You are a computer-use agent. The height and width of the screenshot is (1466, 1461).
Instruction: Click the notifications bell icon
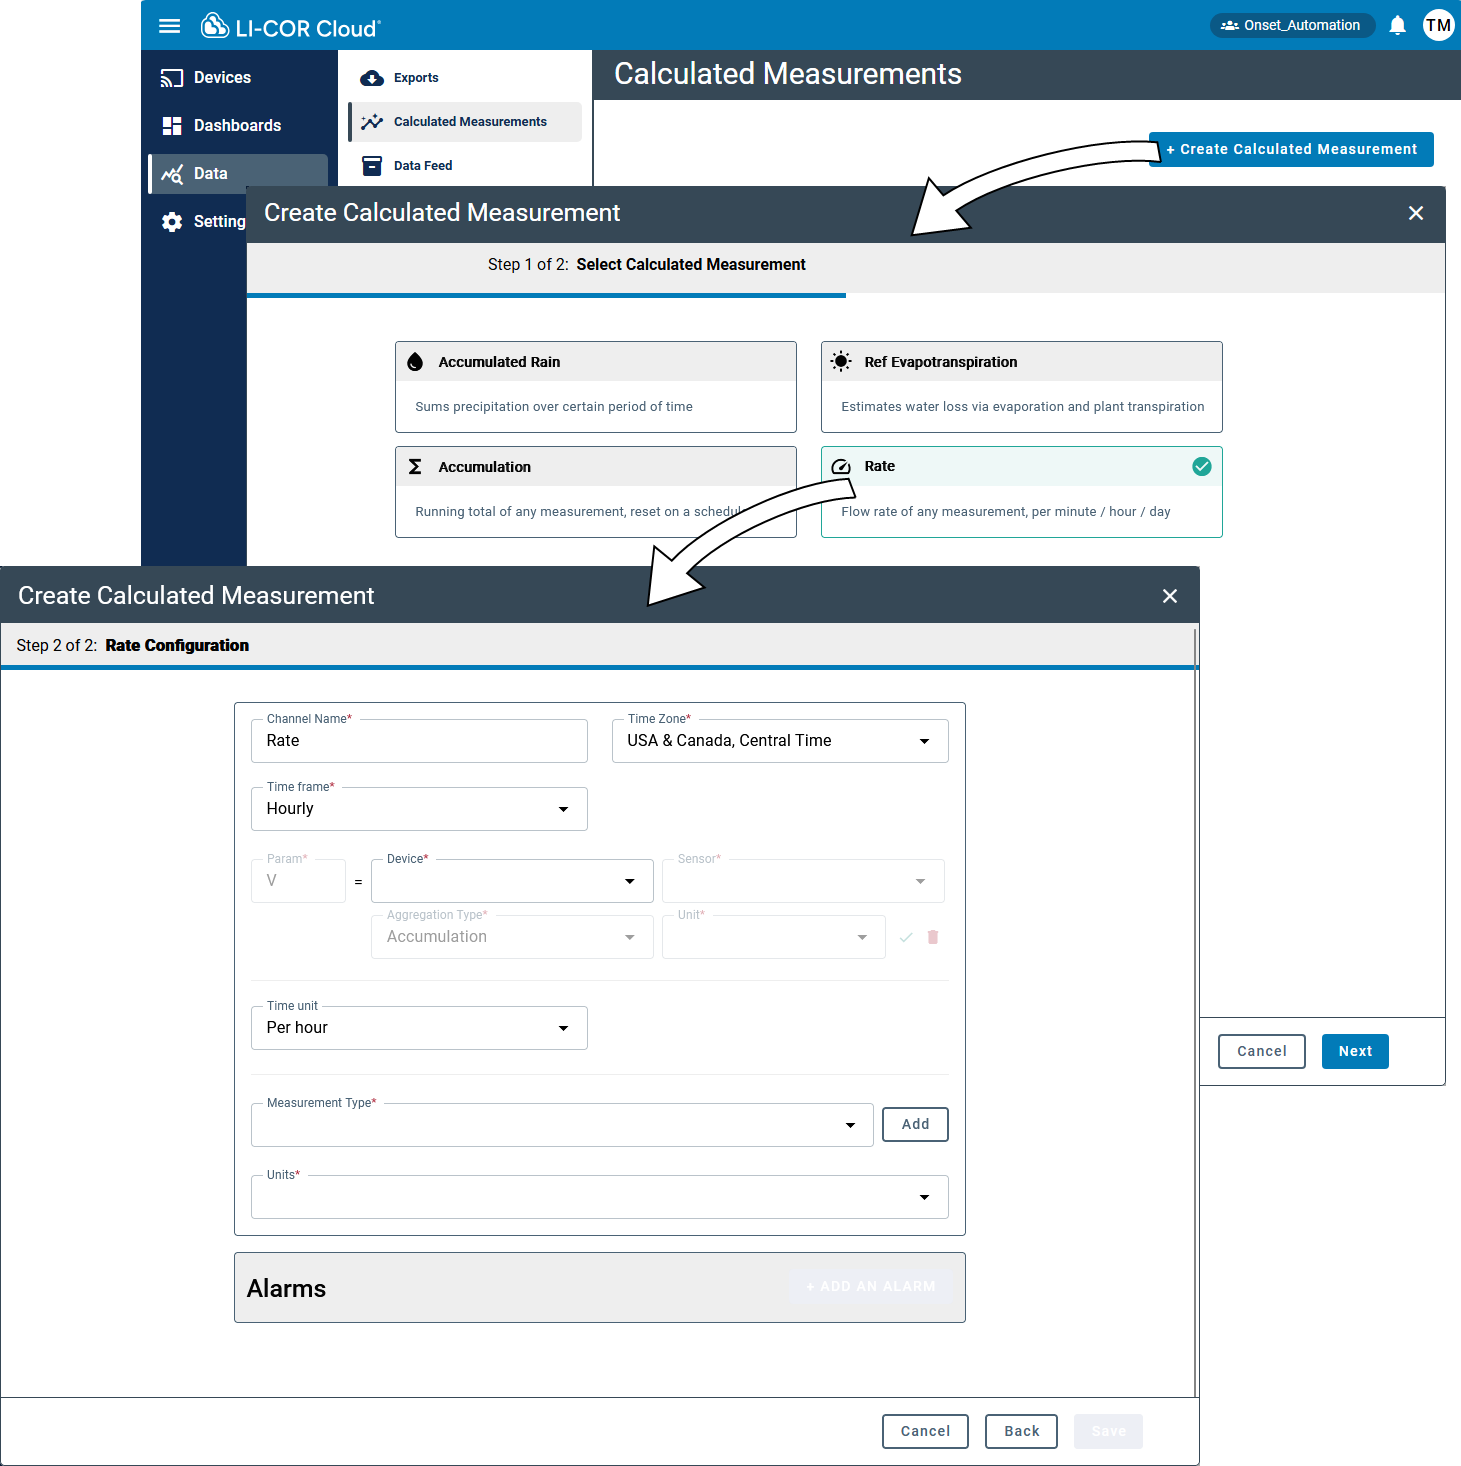pyautogui.click(x=1398, y=25)
